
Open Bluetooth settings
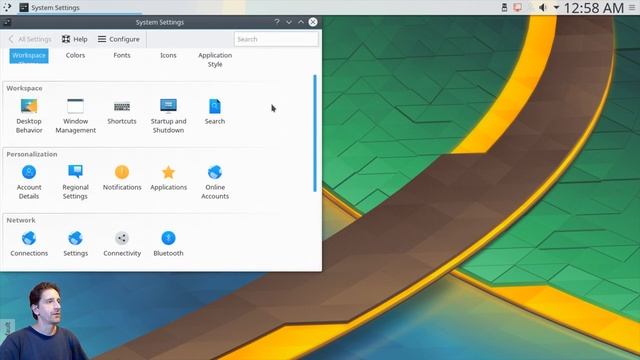(168, 244)
